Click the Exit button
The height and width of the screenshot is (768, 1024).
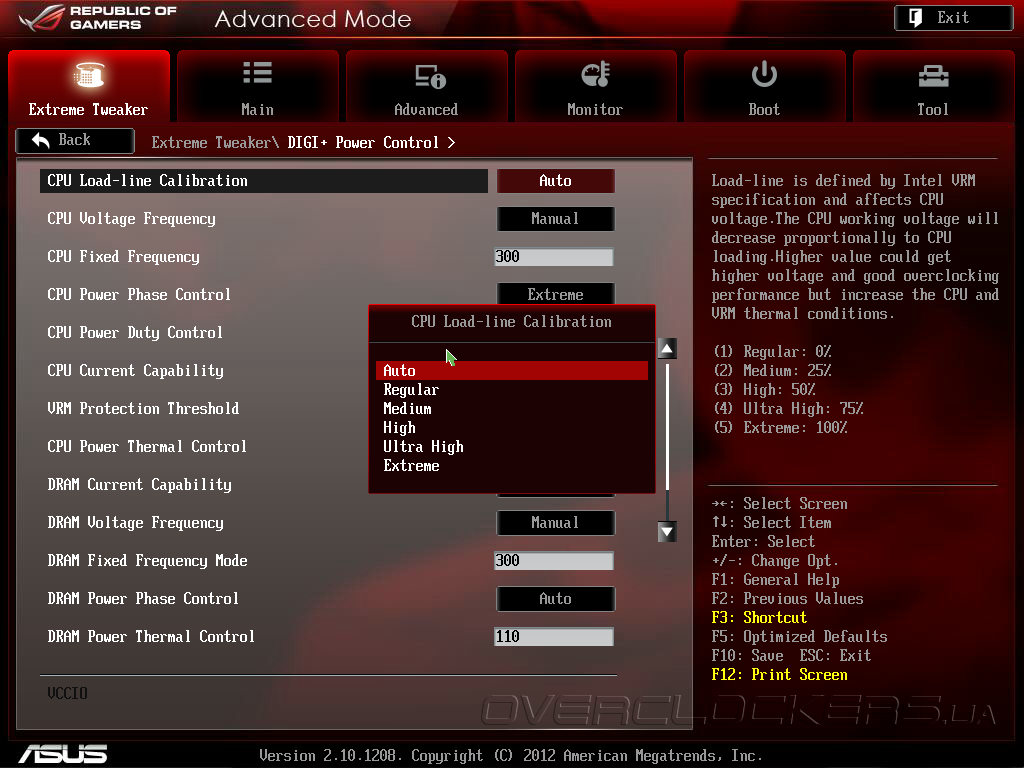pos(953,18)
